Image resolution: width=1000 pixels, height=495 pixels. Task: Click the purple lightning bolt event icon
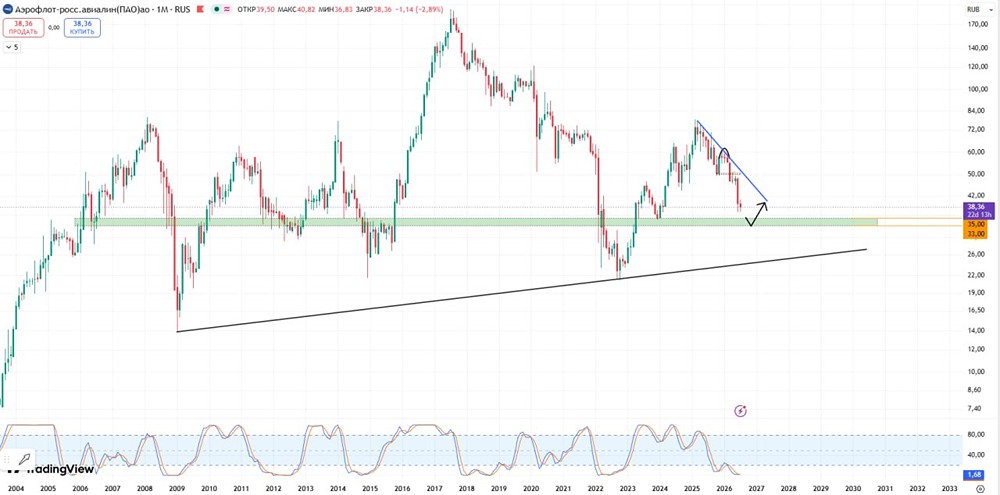[740, 411]
